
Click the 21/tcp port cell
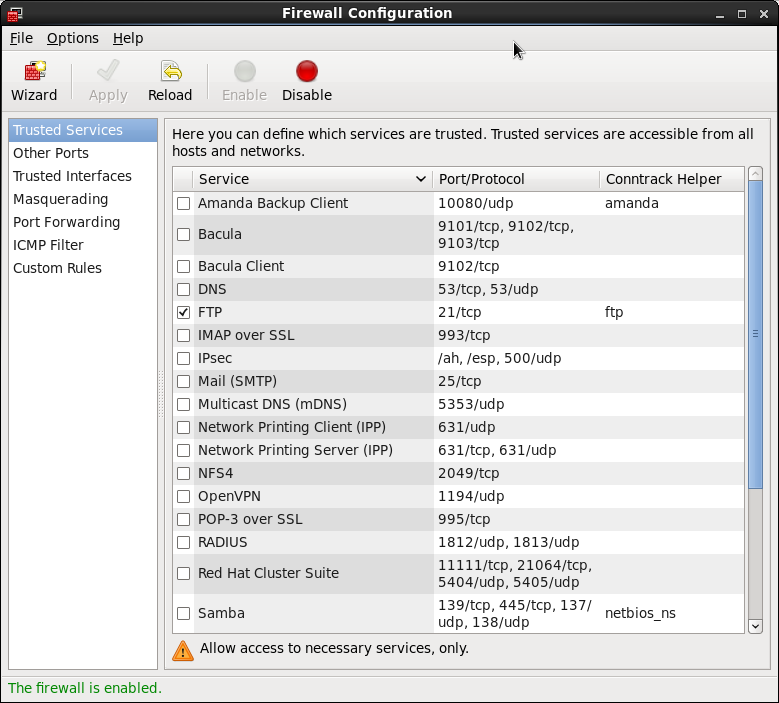pyautogui.click(x=460, y=312)
